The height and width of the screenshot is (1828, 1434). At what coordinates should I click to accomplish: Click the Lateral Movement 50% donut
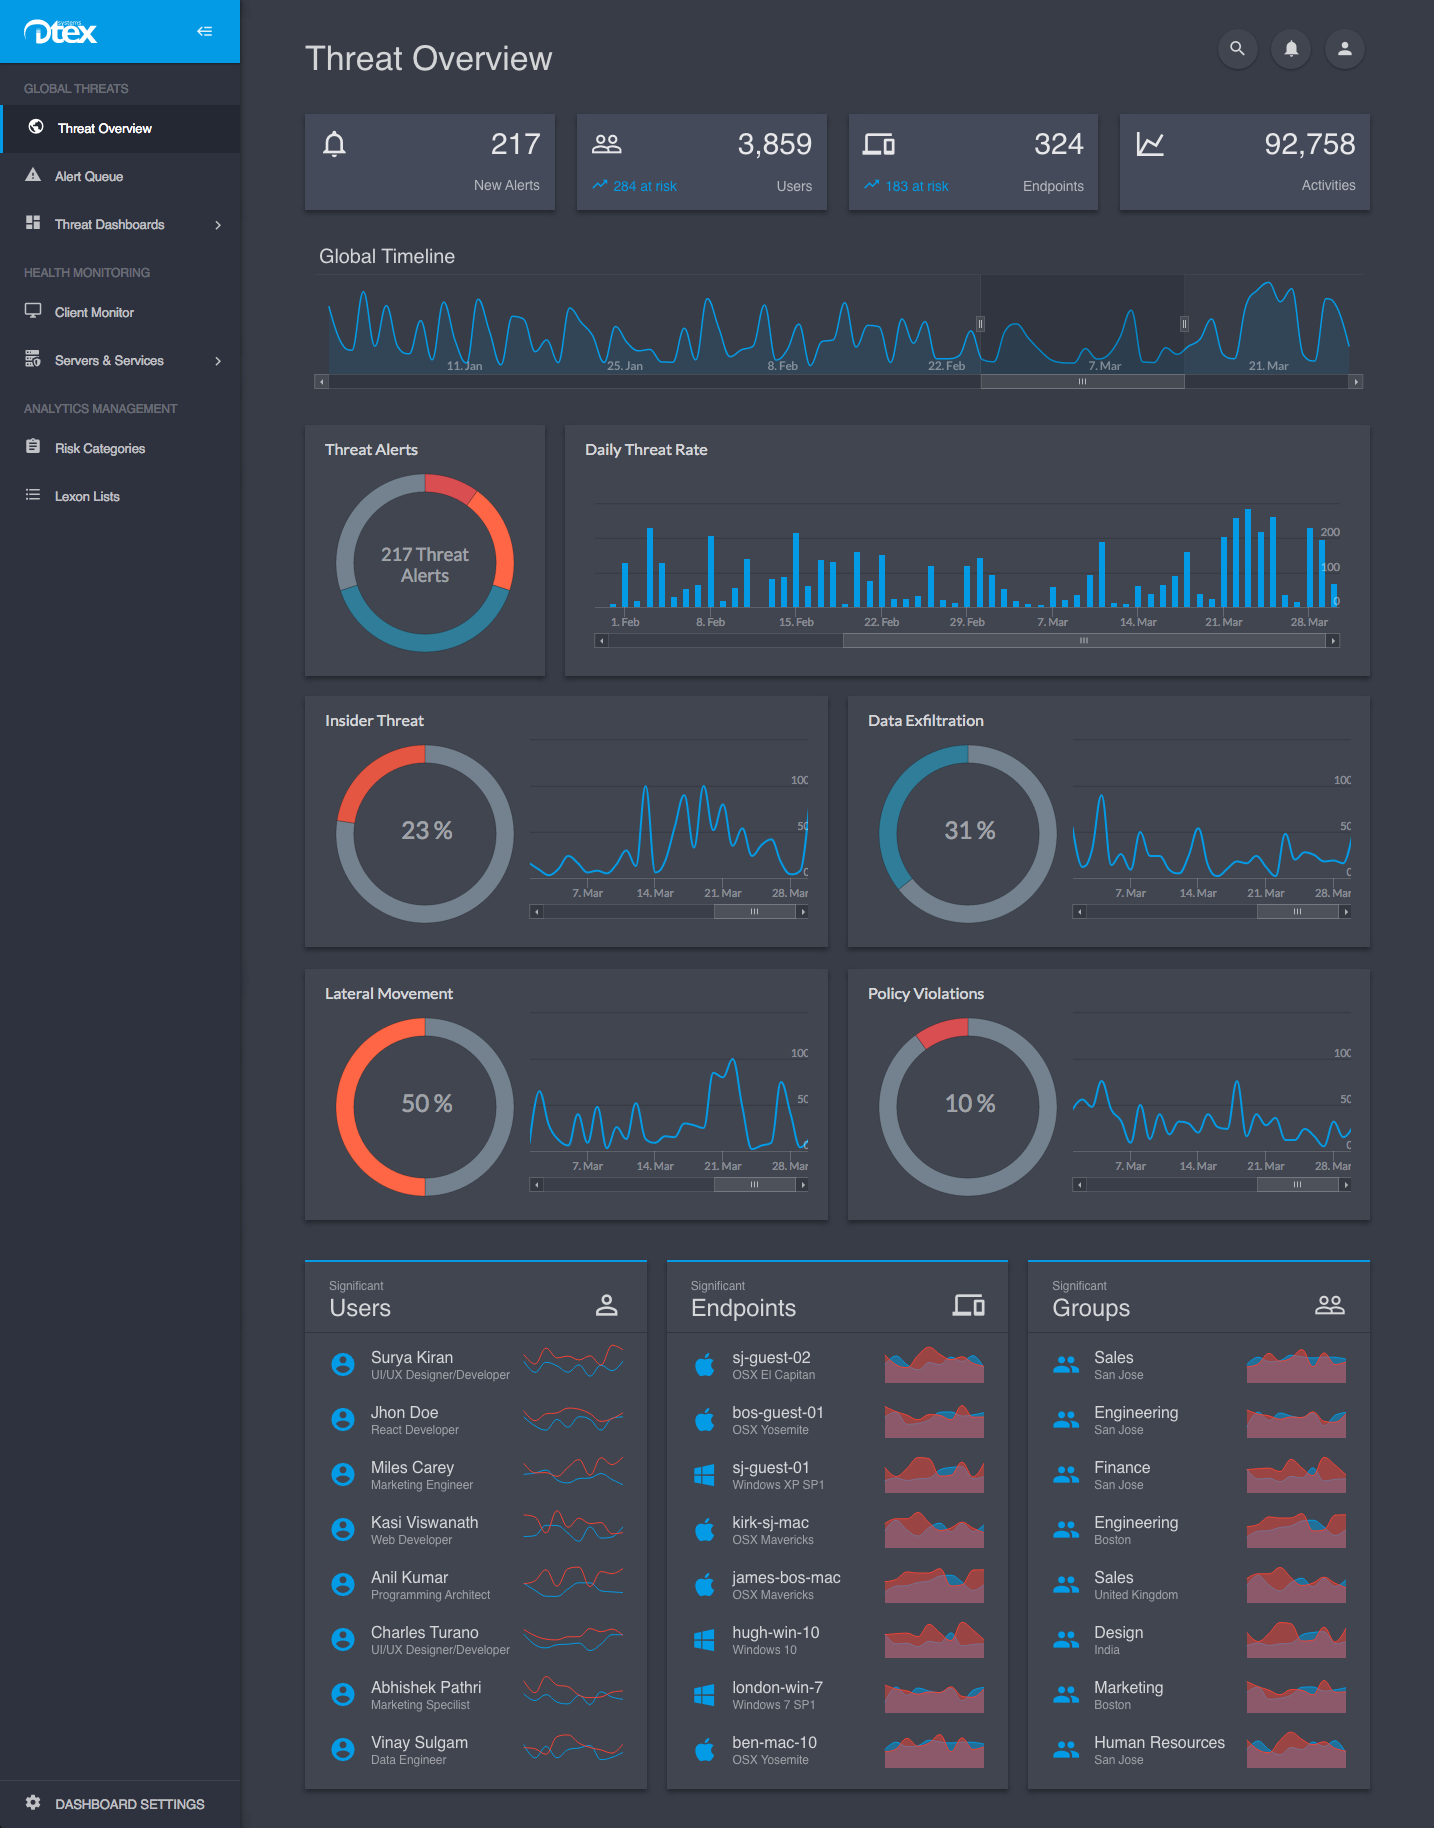425,1107
